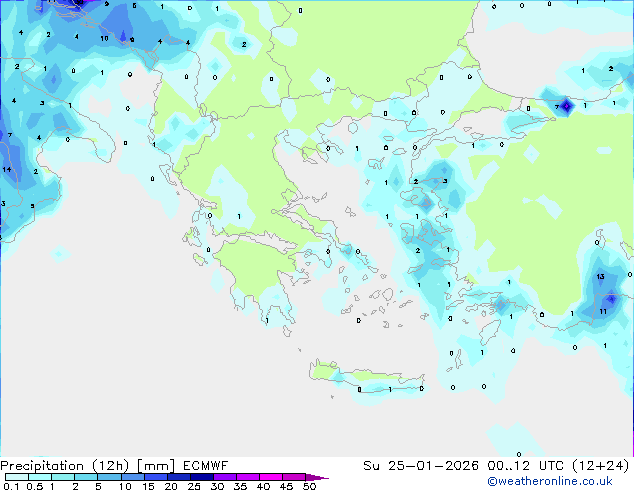
Task: Click the '30' legend scale label
Action: point(217,486)
